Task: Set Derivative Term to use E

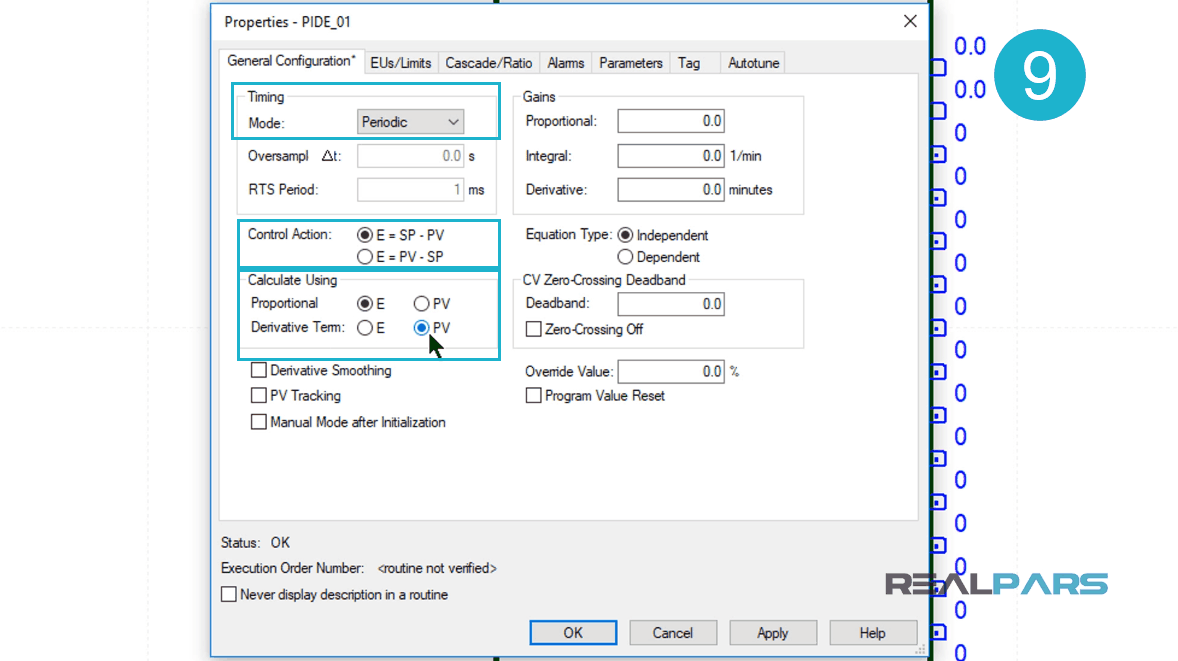Action: pyautogui.click(x=365, y=327)
